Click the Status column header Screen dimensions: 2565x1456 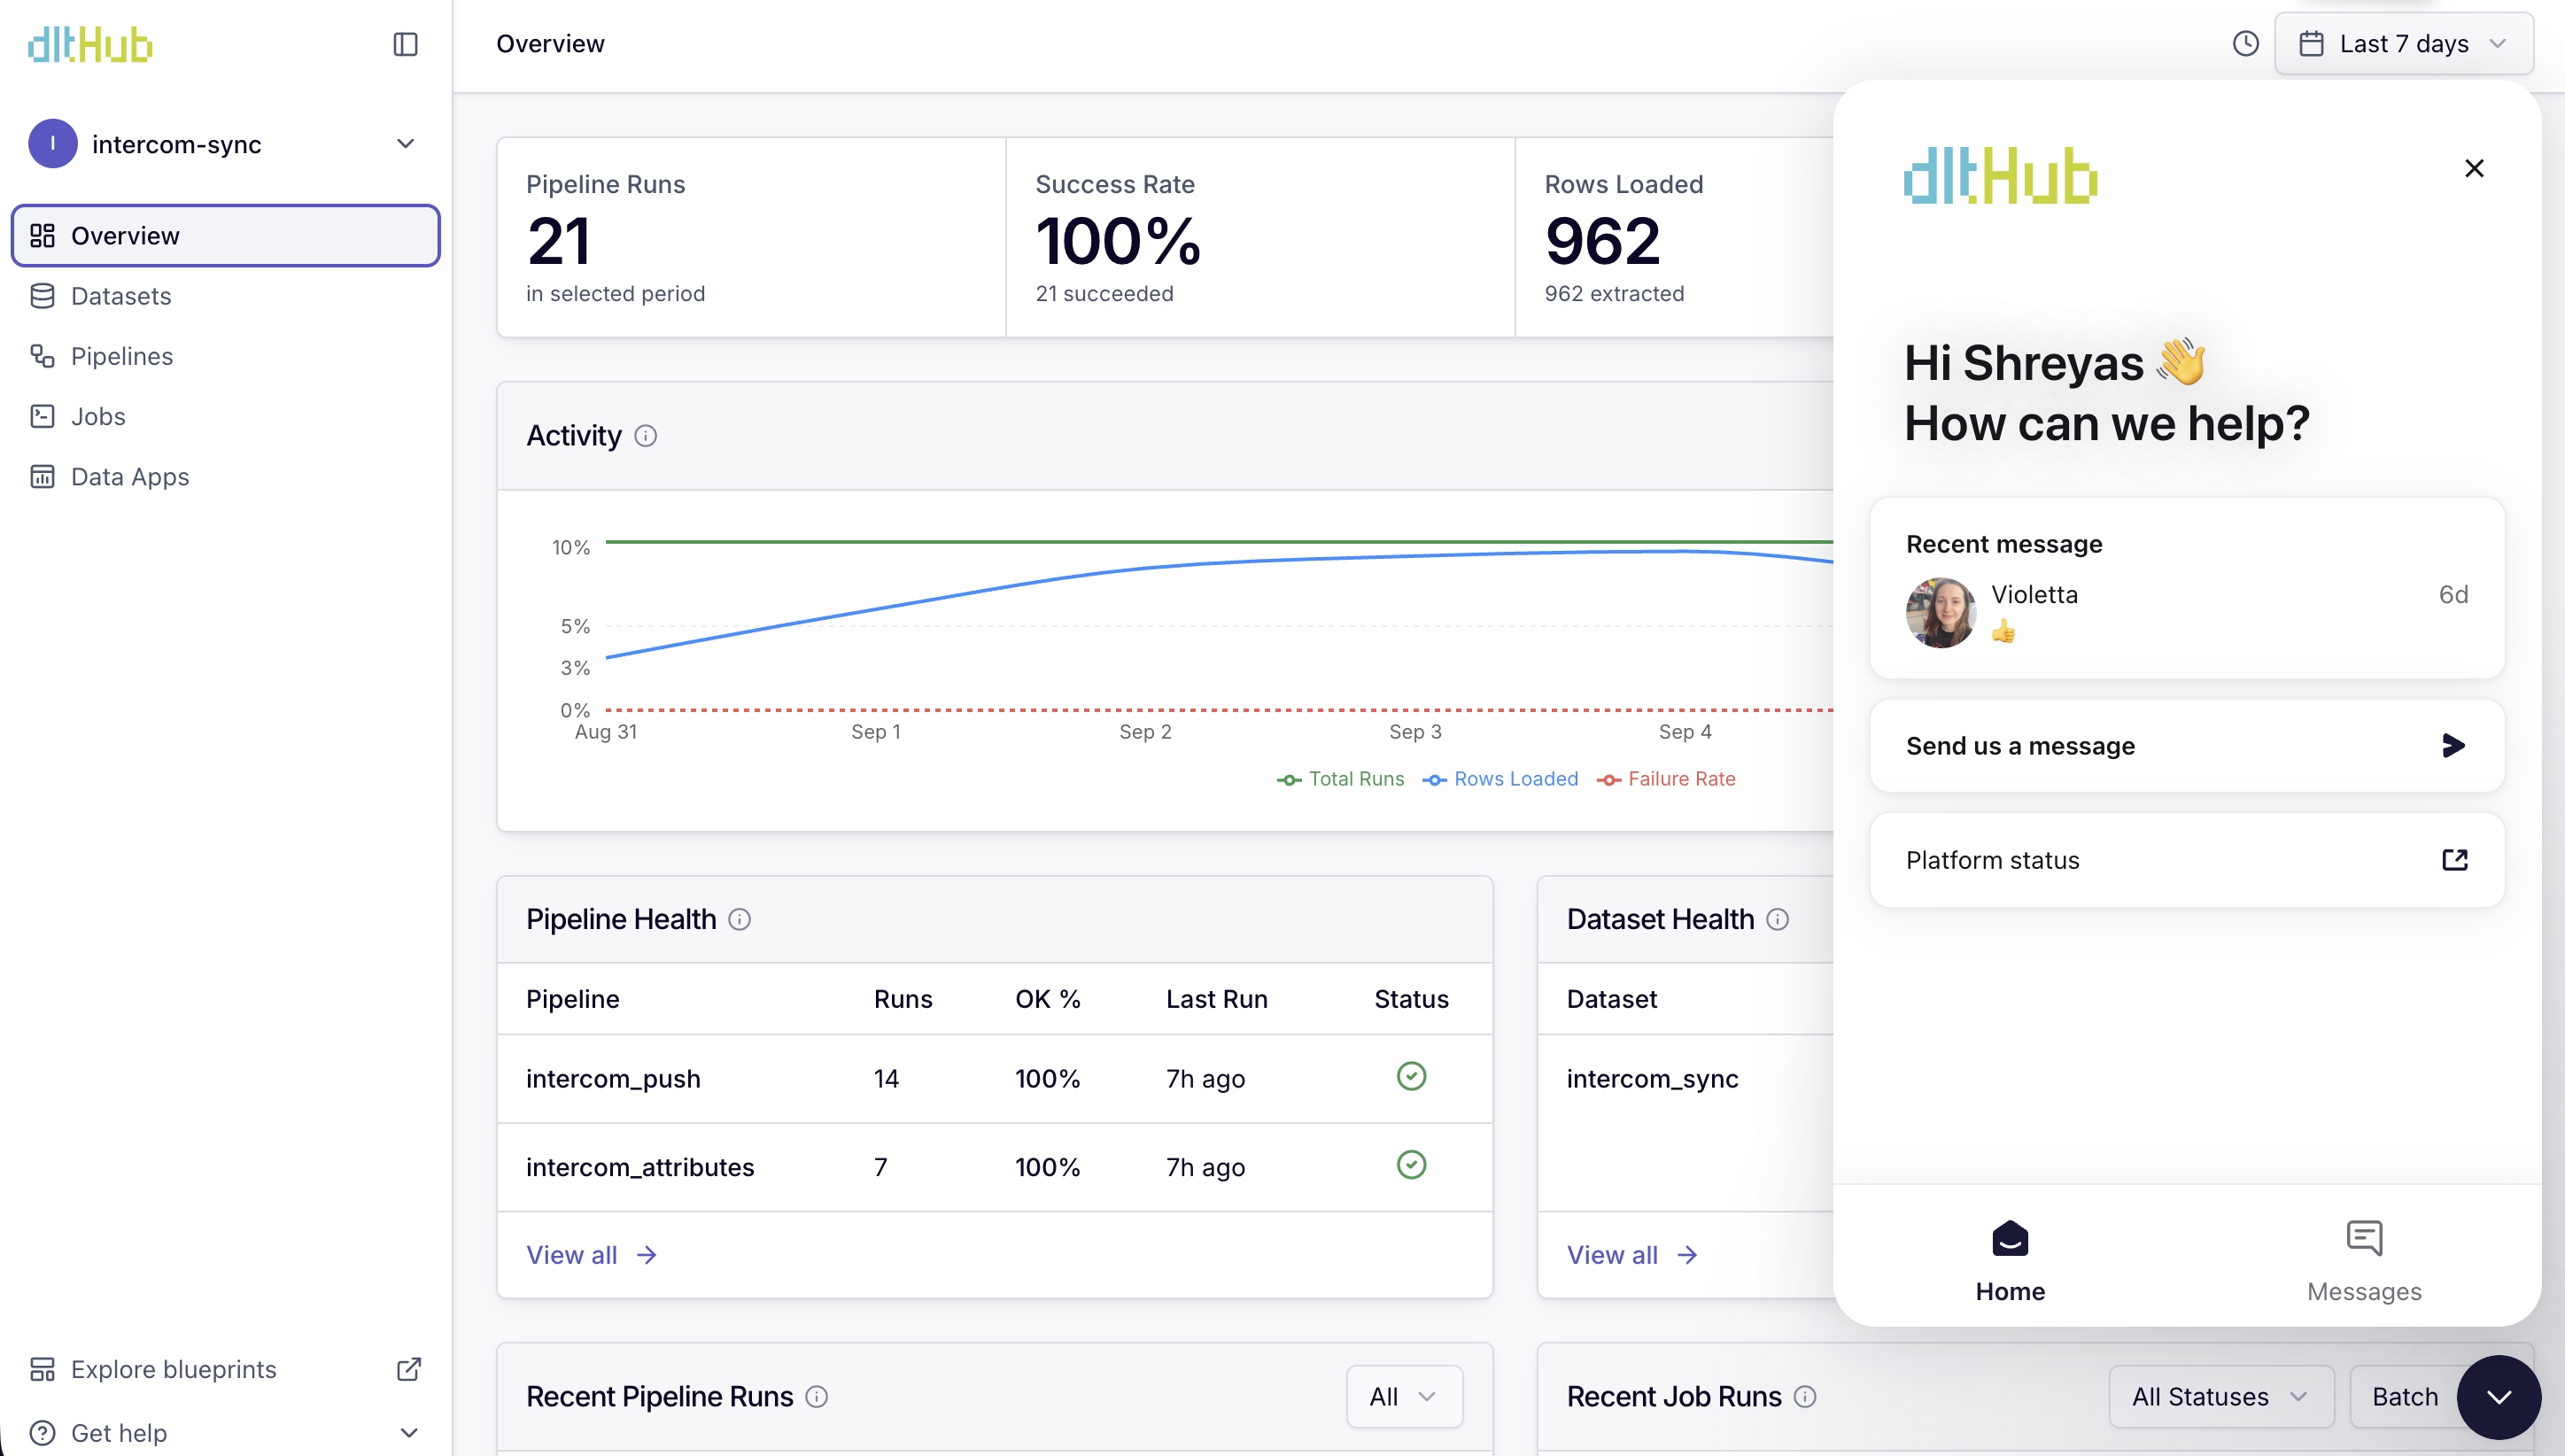pyautogui.click(x=1411, y=999)
